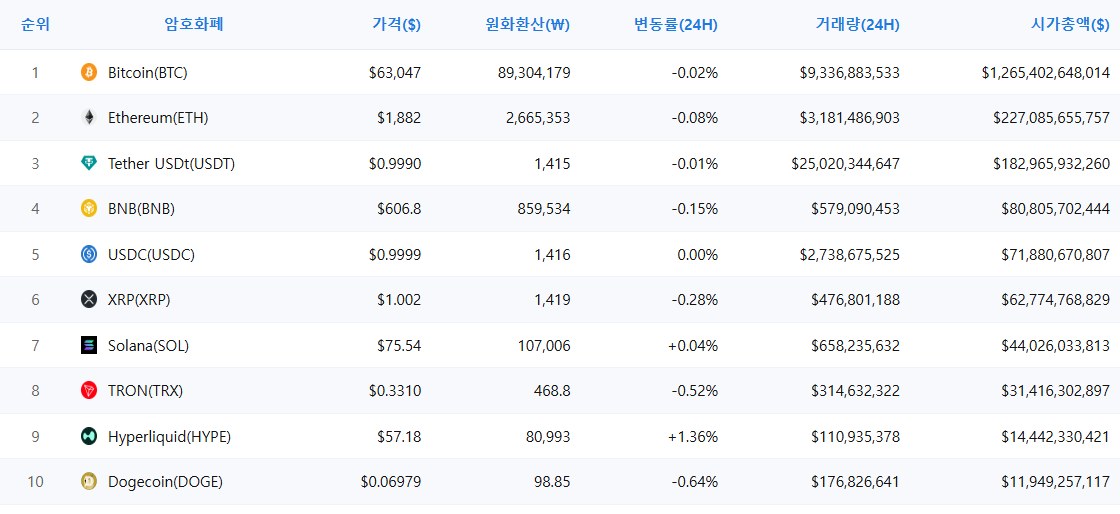
Task: Click the Solana logo icon
Action: click(x=89, y=346)
